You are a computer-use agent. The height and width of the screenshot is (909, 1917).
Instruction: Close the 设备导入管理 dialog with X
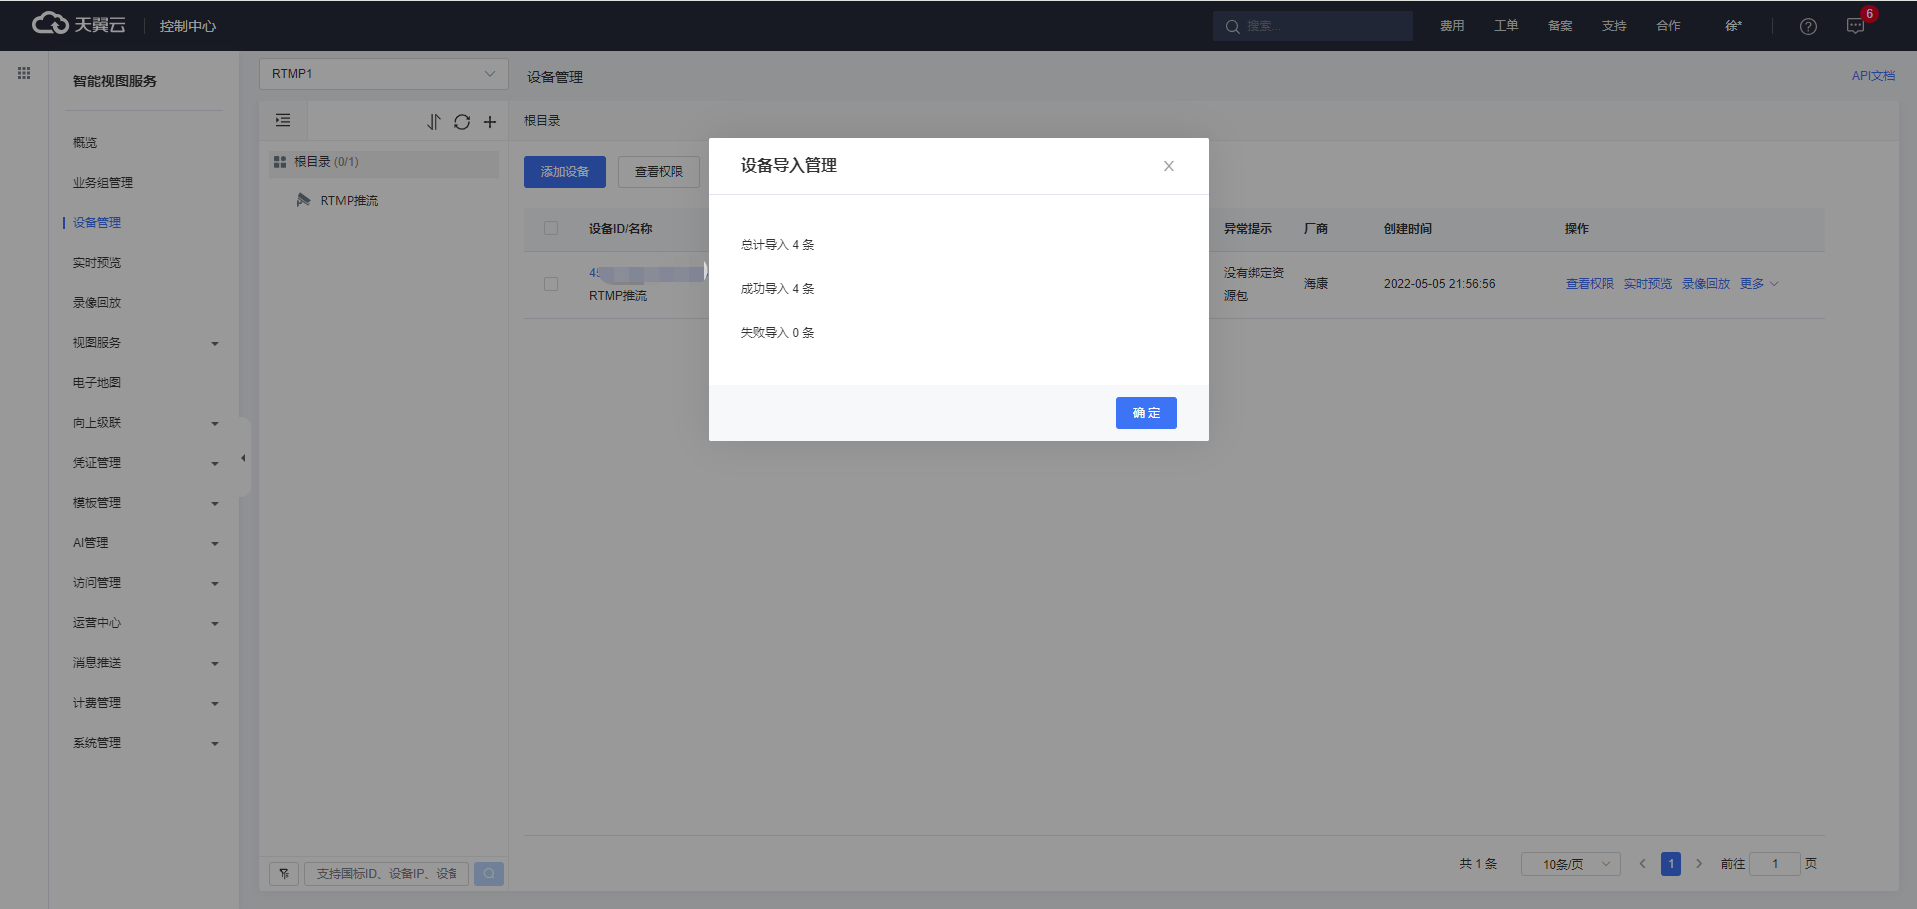pos(1168,166)
